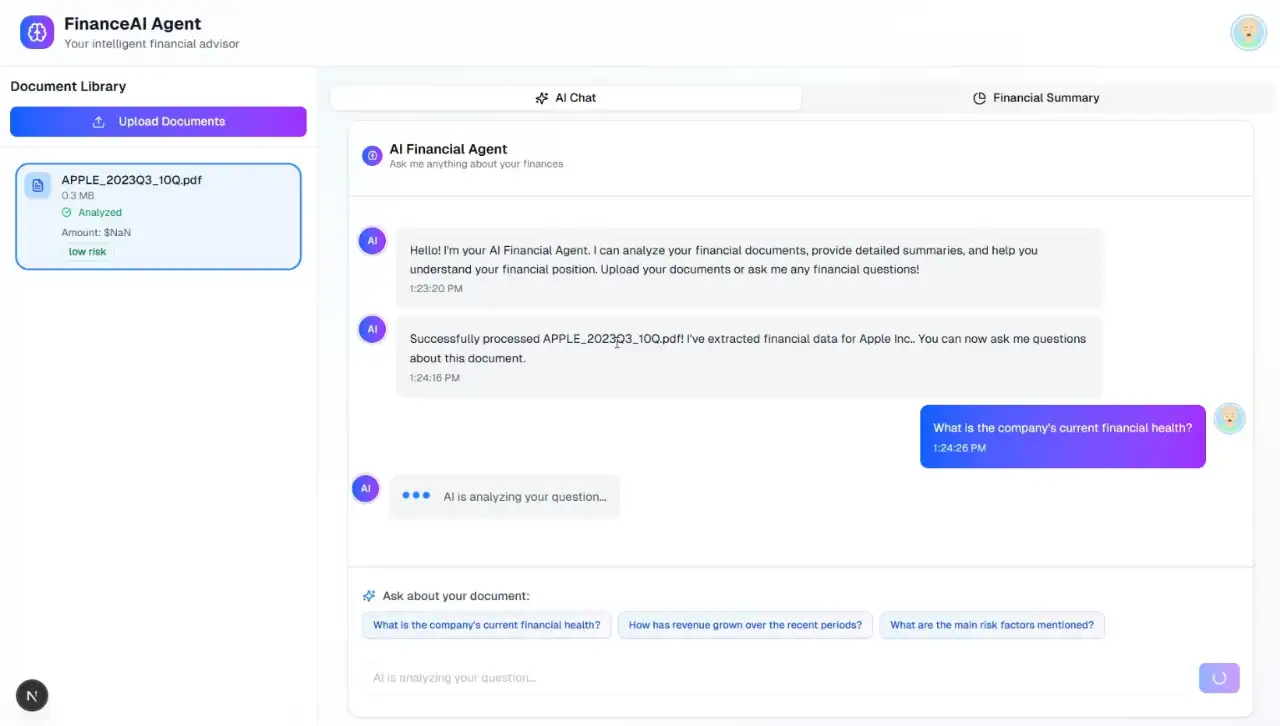Click the Upload Documents button

[x=158, y=122]
